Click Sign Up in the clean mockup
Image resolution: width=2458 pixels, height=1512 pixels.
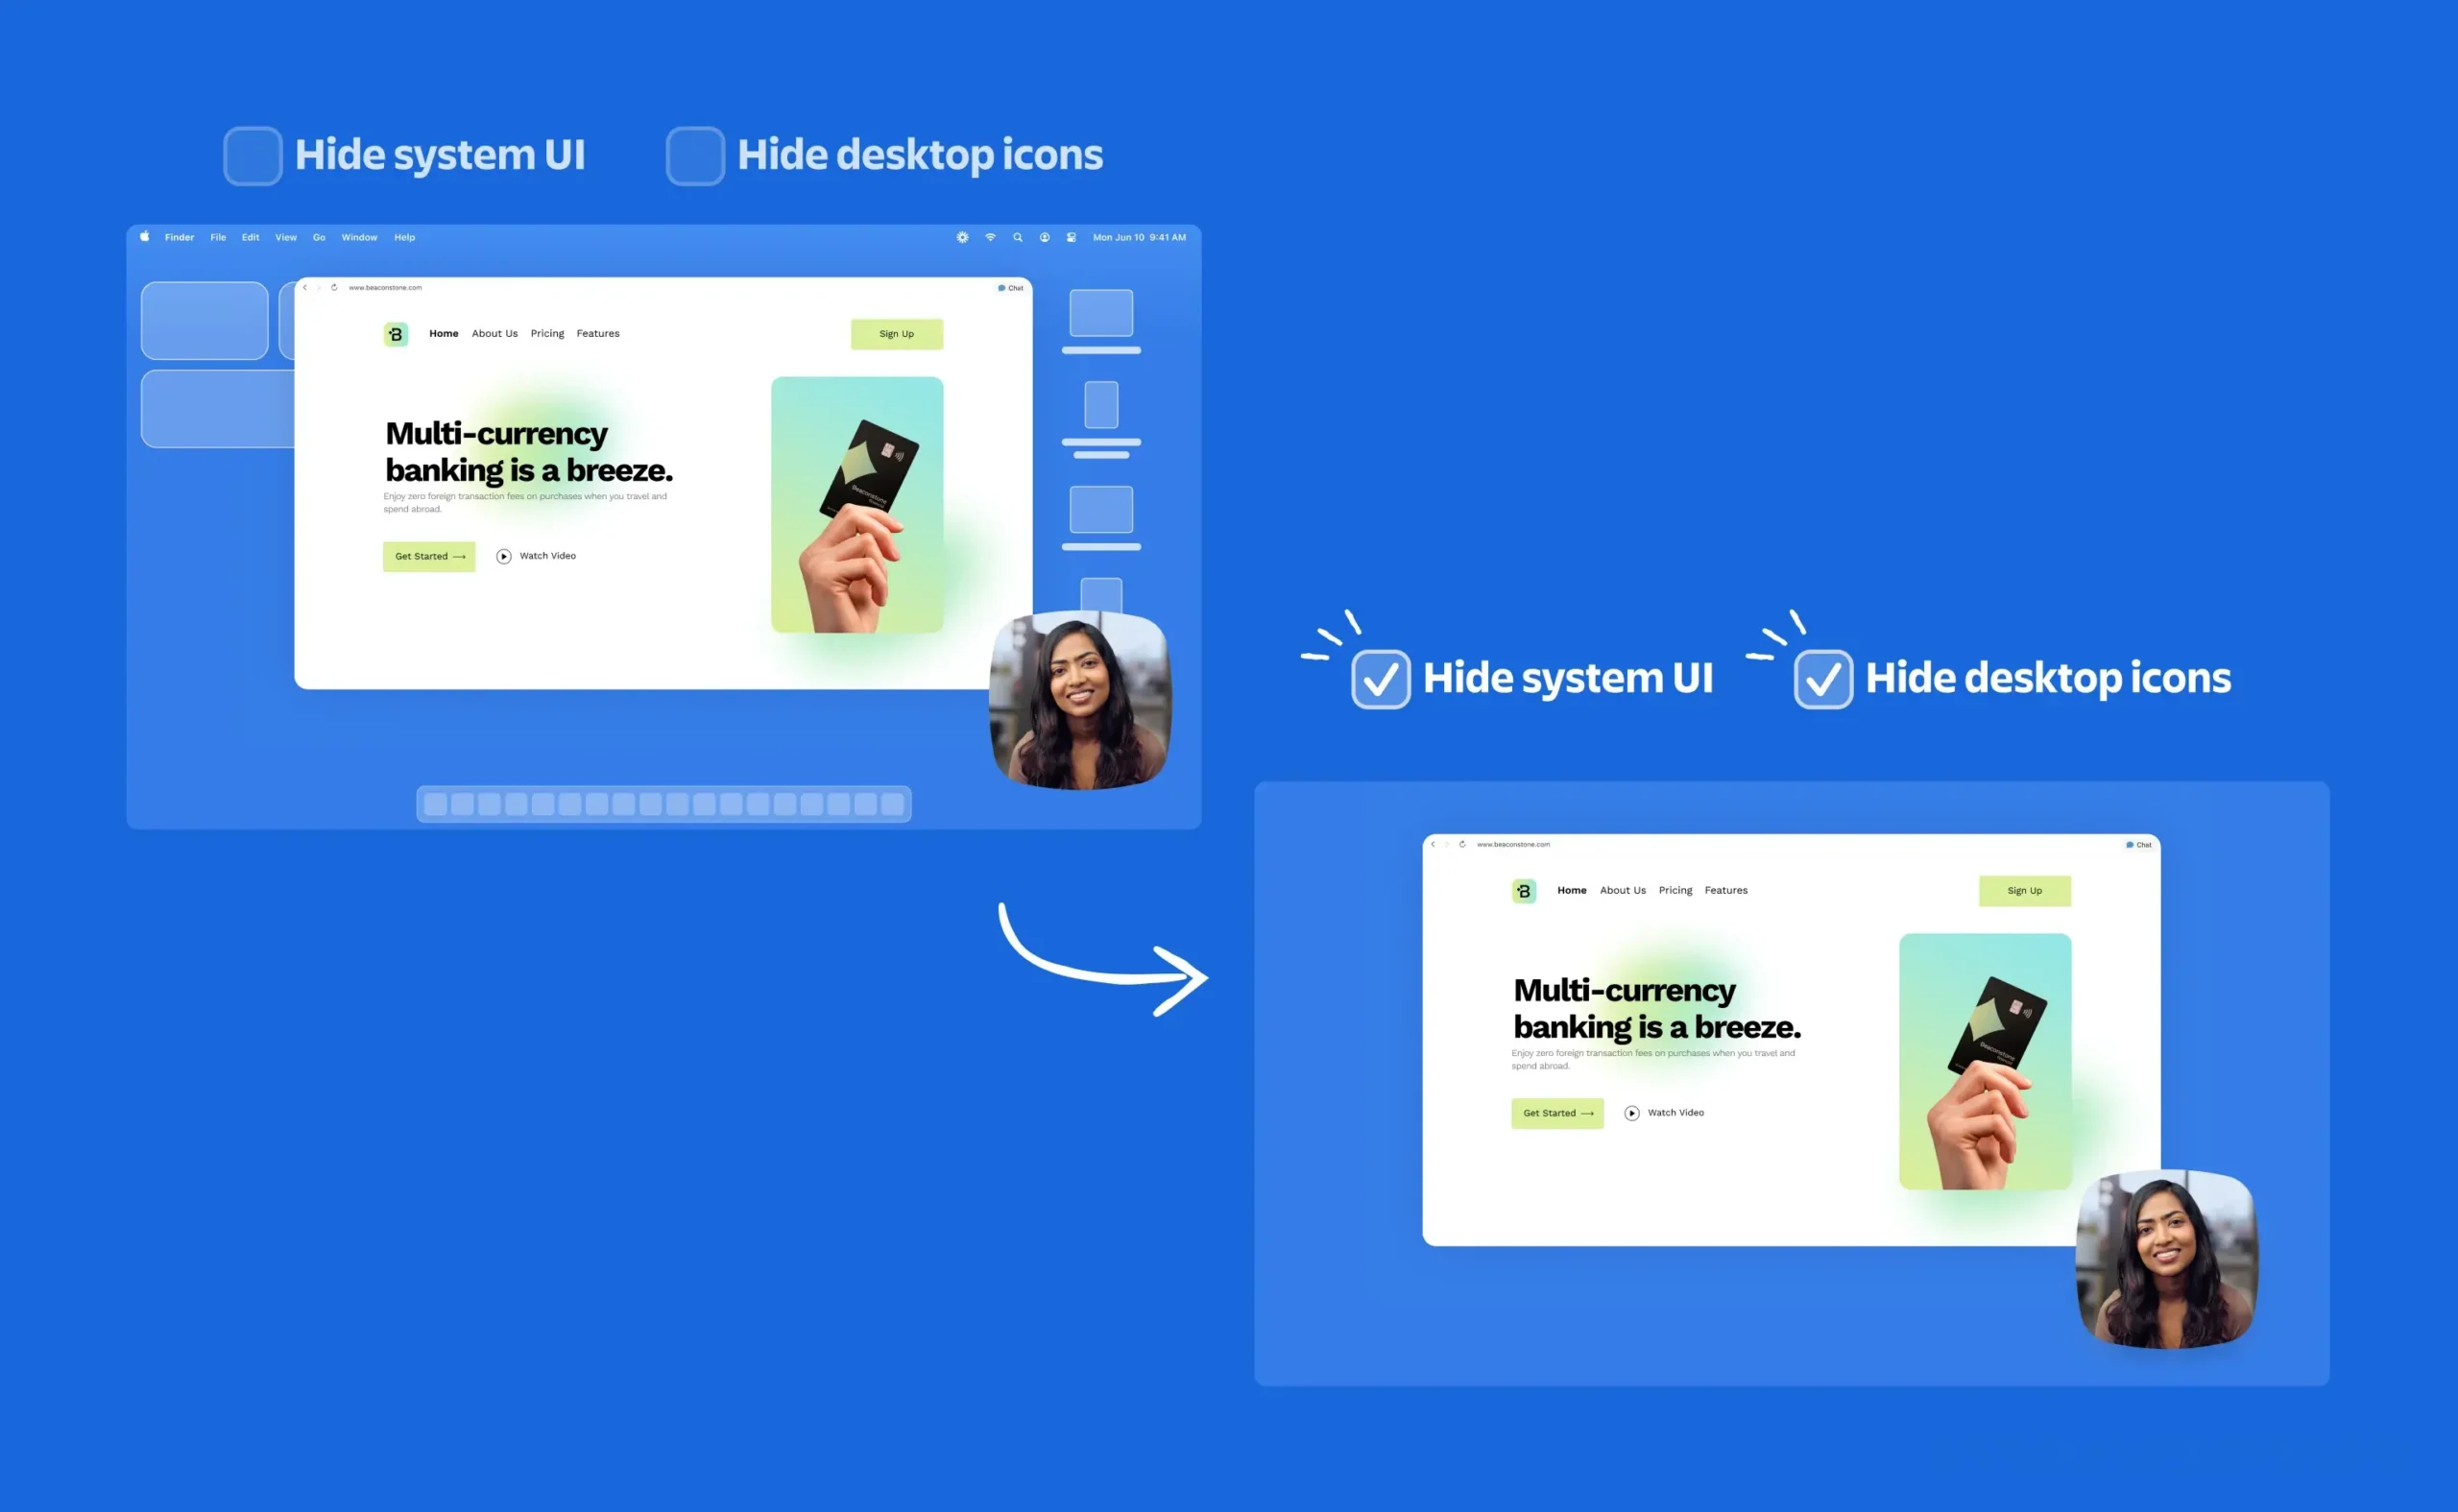[2025, 891]
